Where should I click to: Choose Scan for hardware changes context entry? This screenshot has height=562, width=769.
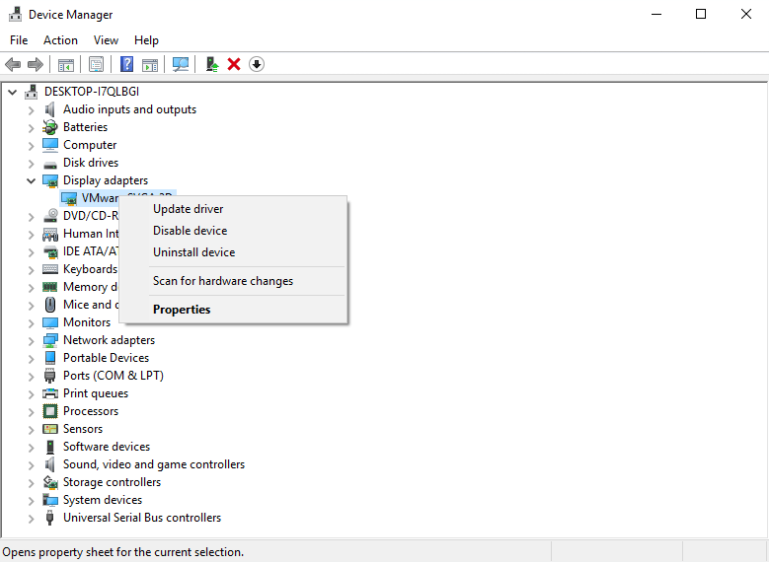(x=233, y=281)
